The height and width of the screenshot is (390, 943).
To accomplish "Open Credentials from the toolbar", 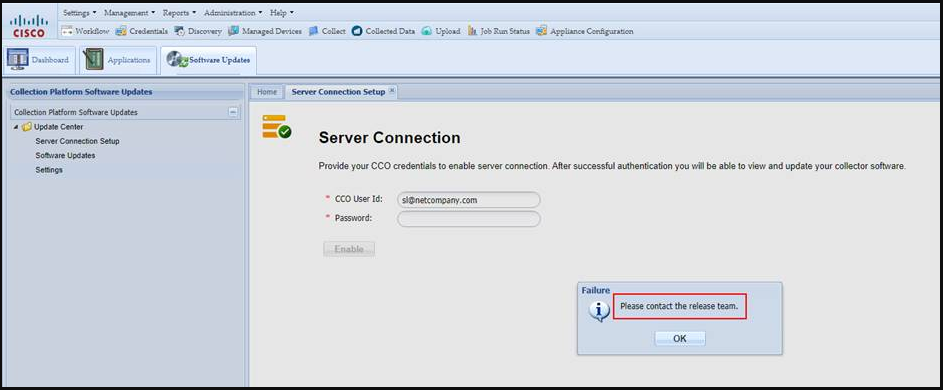I will 142,31.
